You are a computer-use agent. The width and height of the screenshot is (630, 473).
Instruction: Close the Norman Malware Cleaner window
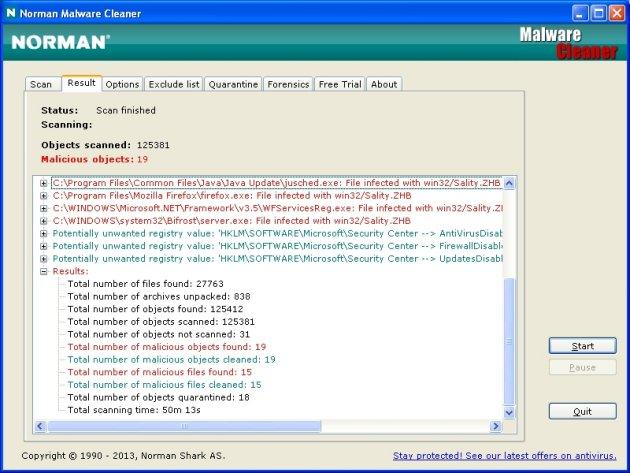point(617,14)
